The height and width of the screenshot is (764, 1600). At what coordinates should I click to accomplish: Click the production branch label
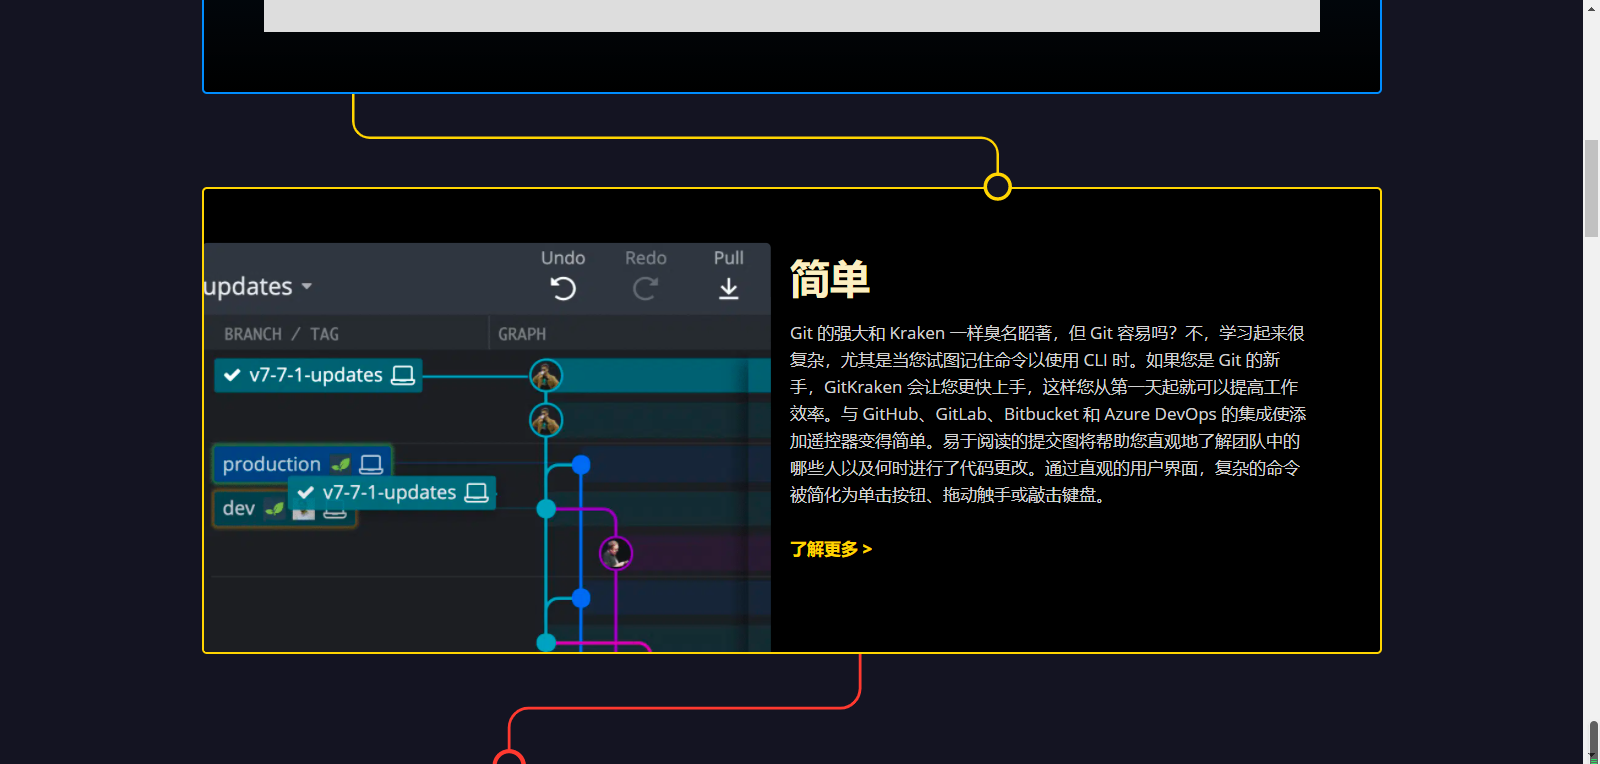(302, 464)
